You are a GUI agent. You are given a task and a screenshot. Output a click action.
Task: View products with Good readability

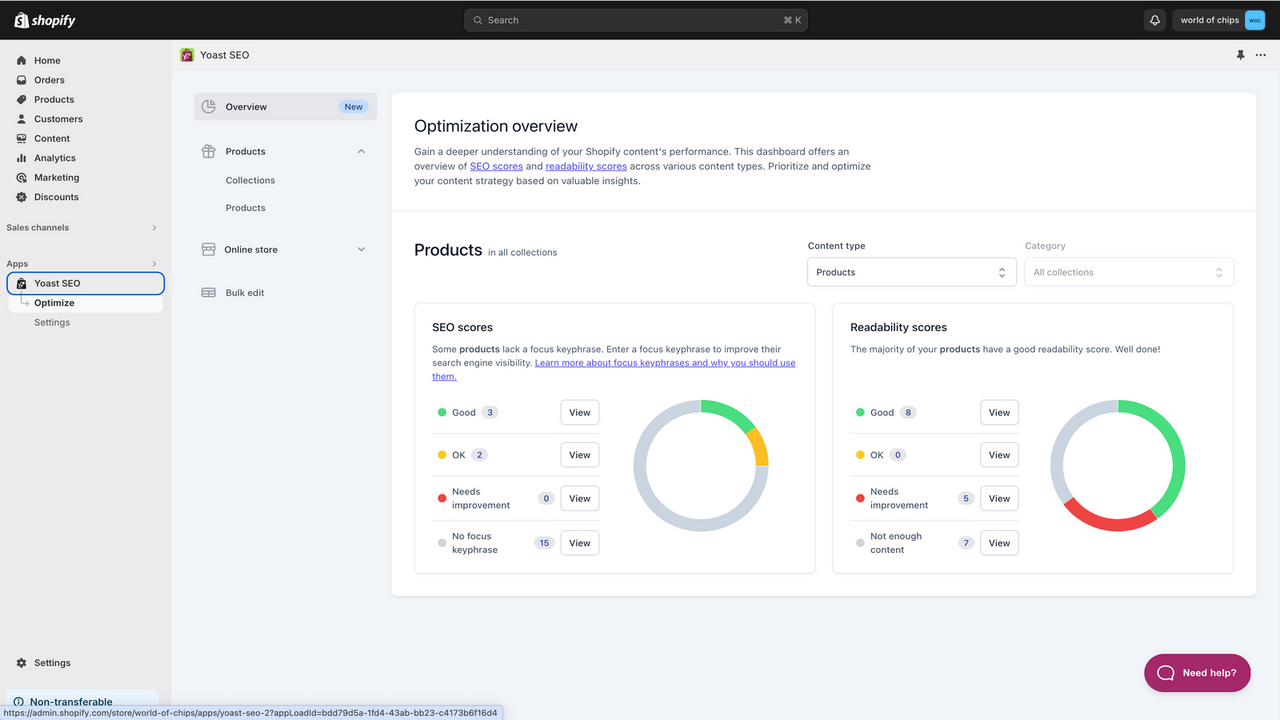click(999, 412)
